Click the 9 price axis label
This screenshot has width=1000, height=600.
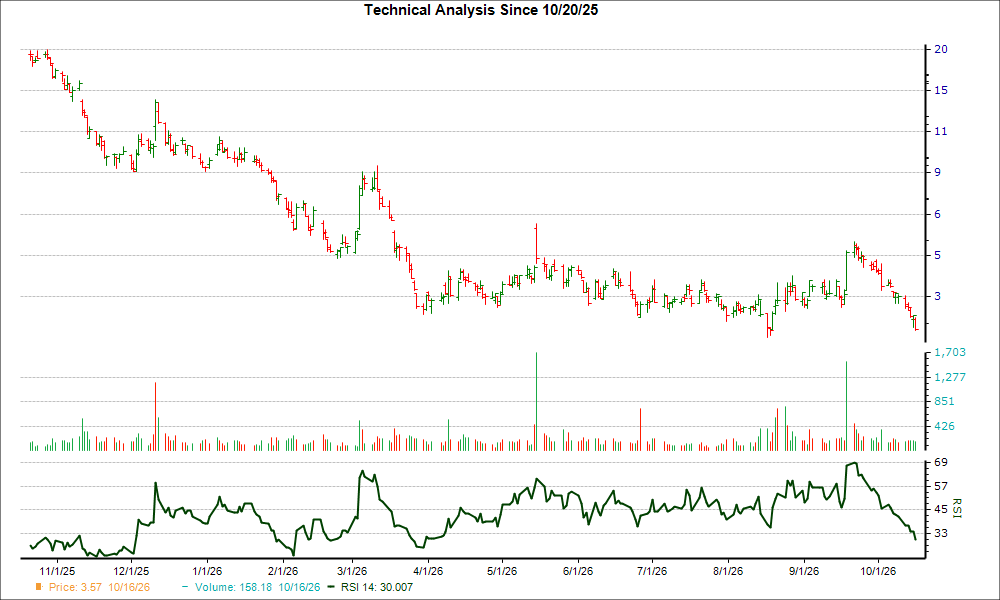point(938,172)
